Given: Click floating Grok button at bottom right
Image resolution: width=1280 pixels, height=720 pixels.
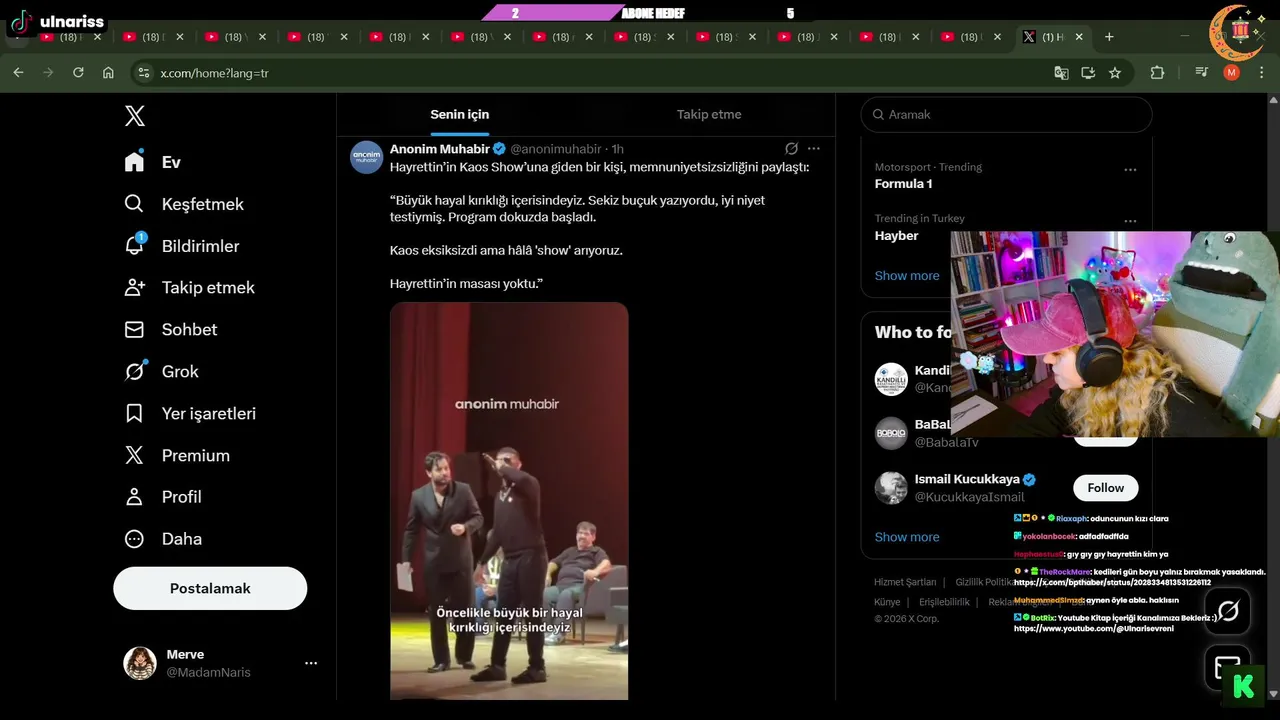Looking at the screenshot, I should coord(1228,610).
